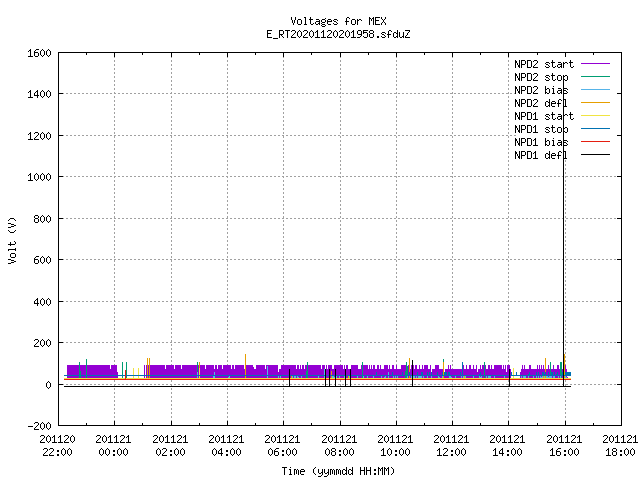Image resolution: width=640 pixels, height=480 pixels.
Task: Click the y-axis value 1200
Action: click(x=39, y=136)
